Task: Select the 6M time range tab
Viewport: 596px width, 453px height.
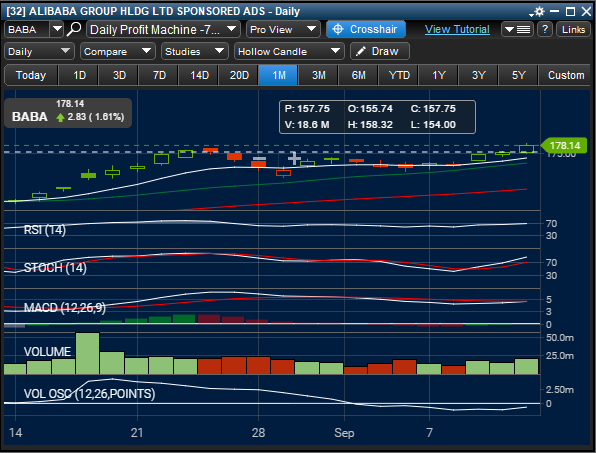Action: 358,75
